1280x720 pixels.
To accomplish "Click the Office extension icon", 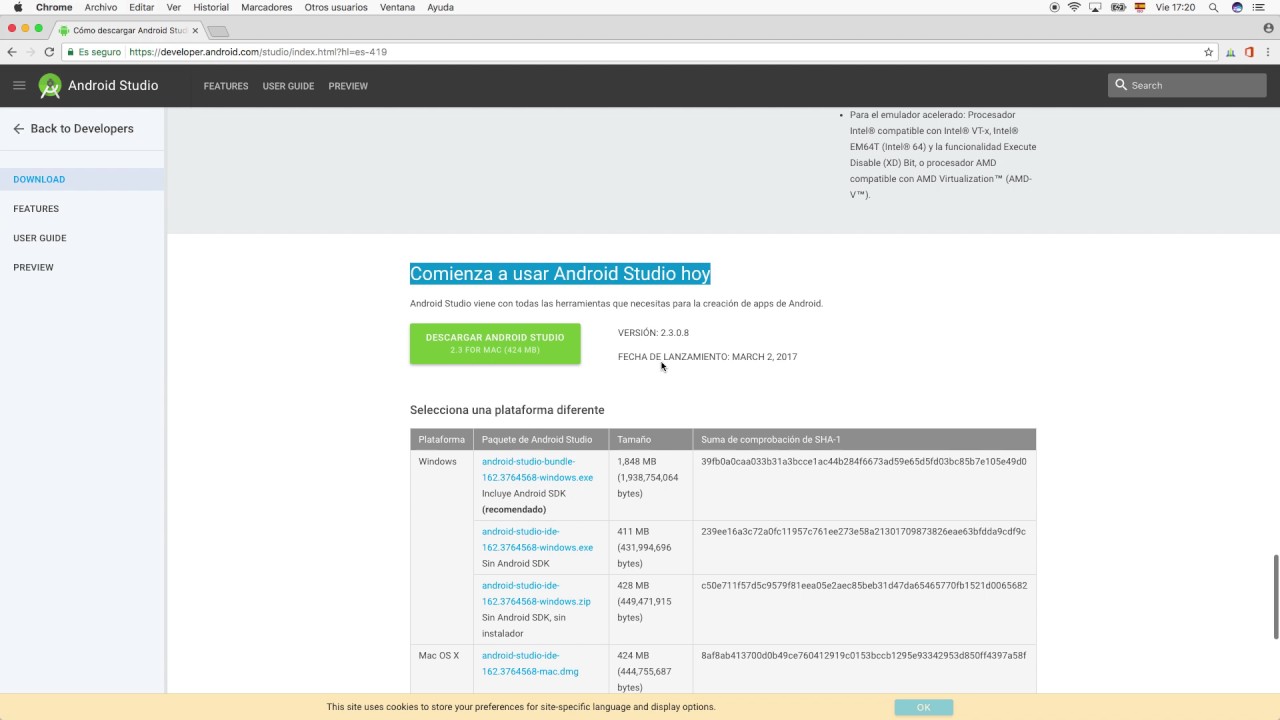I will coord(1250,52).
